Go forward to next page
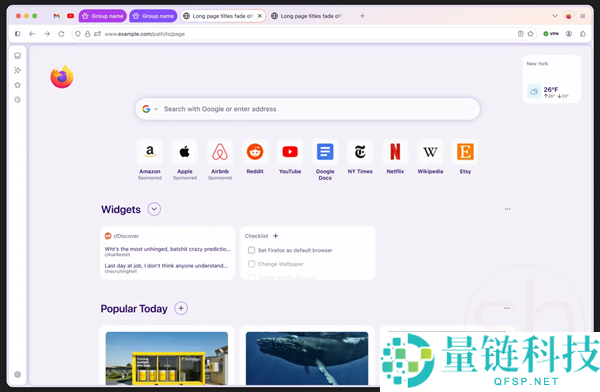Screen dimensions: 600x392 click(47, 34)
